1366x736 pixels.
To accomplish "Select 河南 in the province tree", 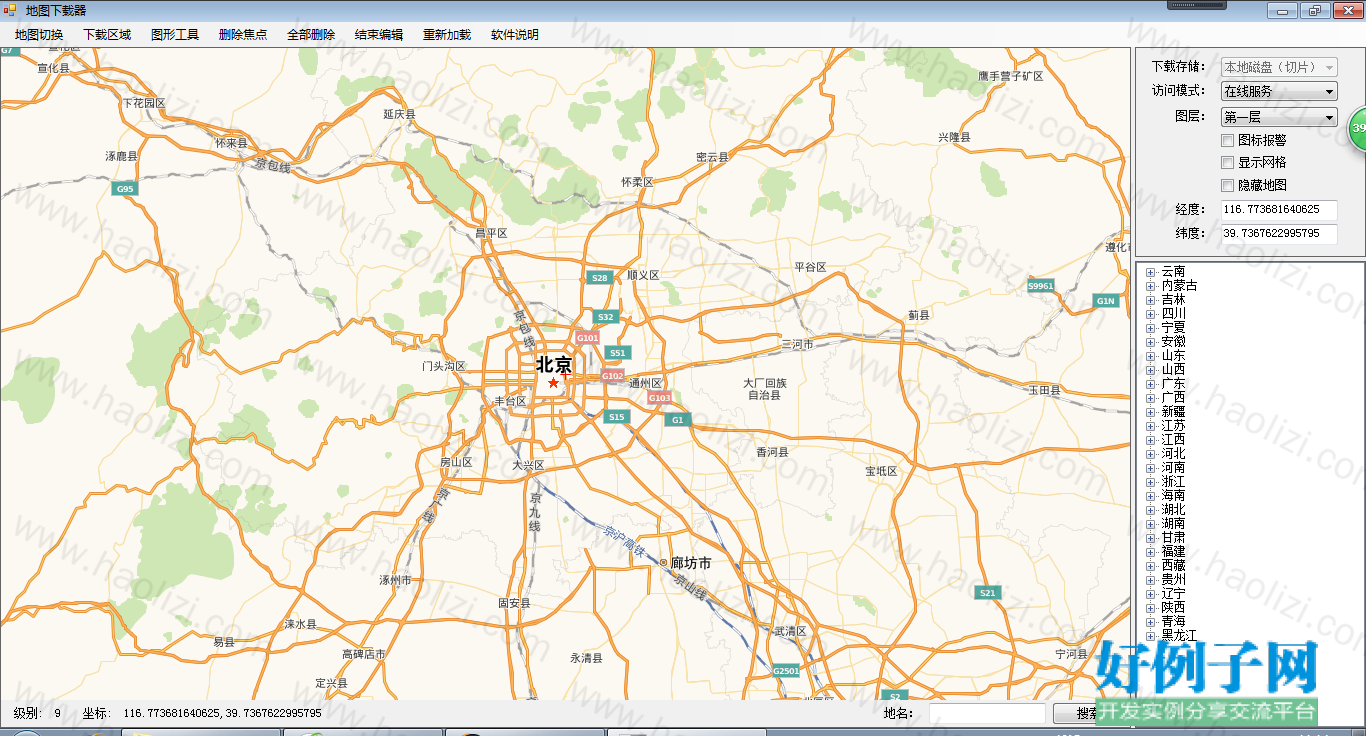I will pyautogui.click(x=1173, y=468).
